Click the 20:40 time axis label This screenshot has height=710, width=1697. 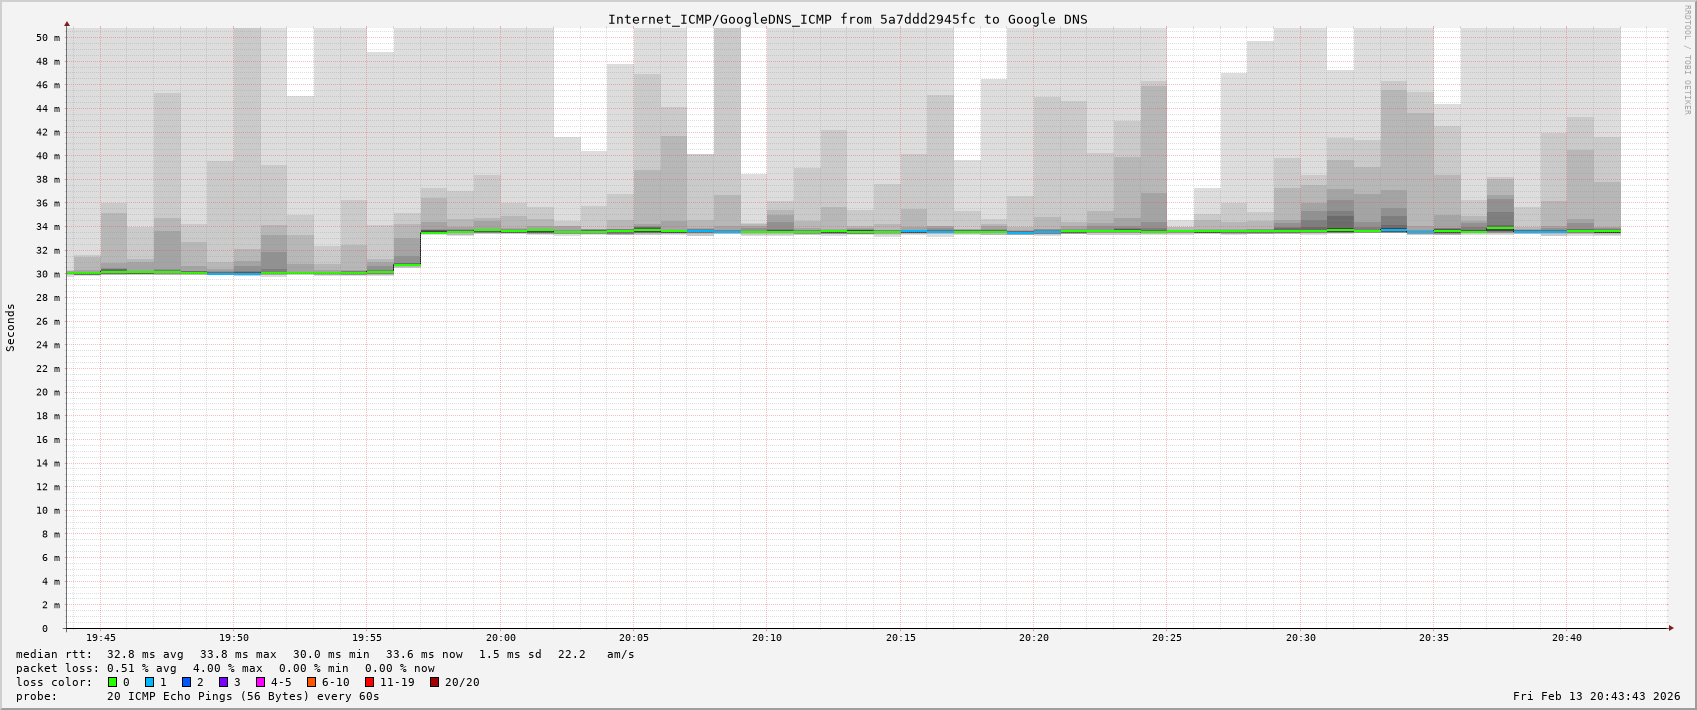1567,638
